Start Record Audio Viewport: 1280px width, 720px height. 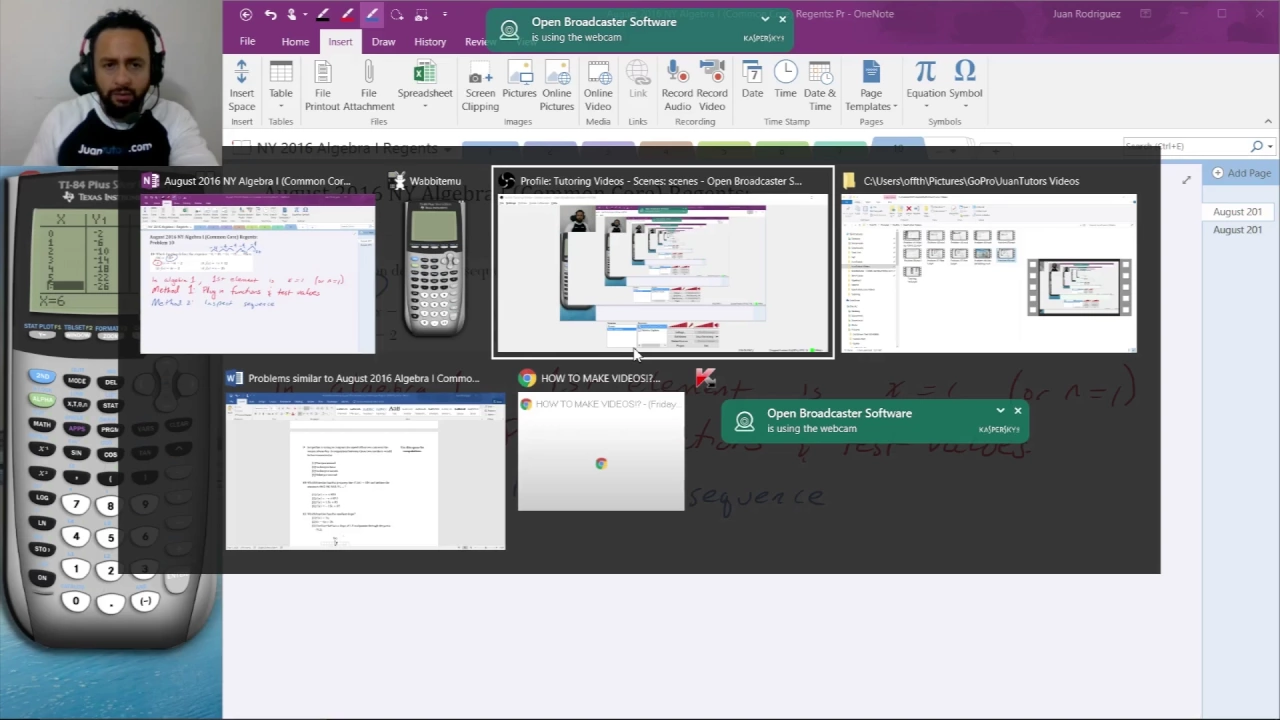[x=677, y=86]
